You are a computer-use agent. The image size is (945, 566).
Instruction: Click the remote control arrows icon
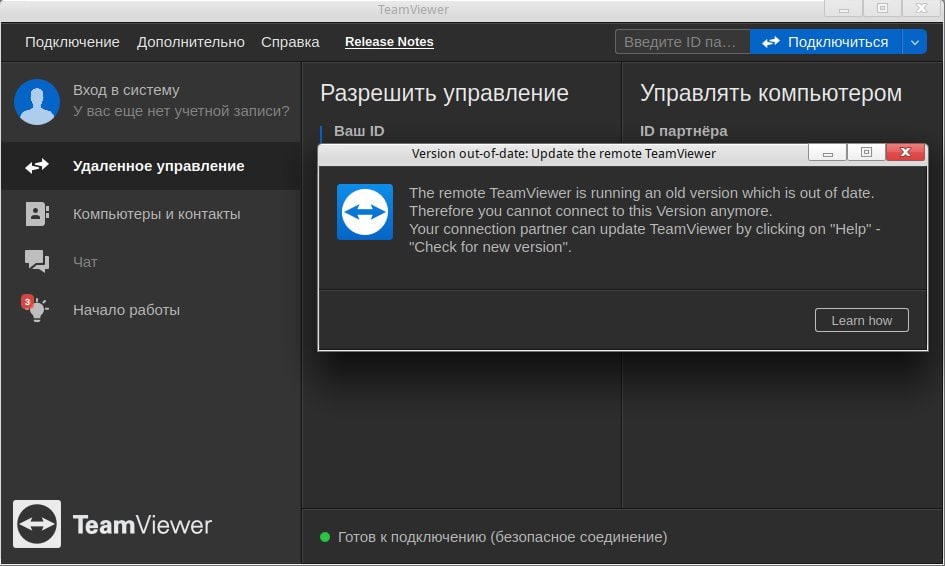point(37,166)
